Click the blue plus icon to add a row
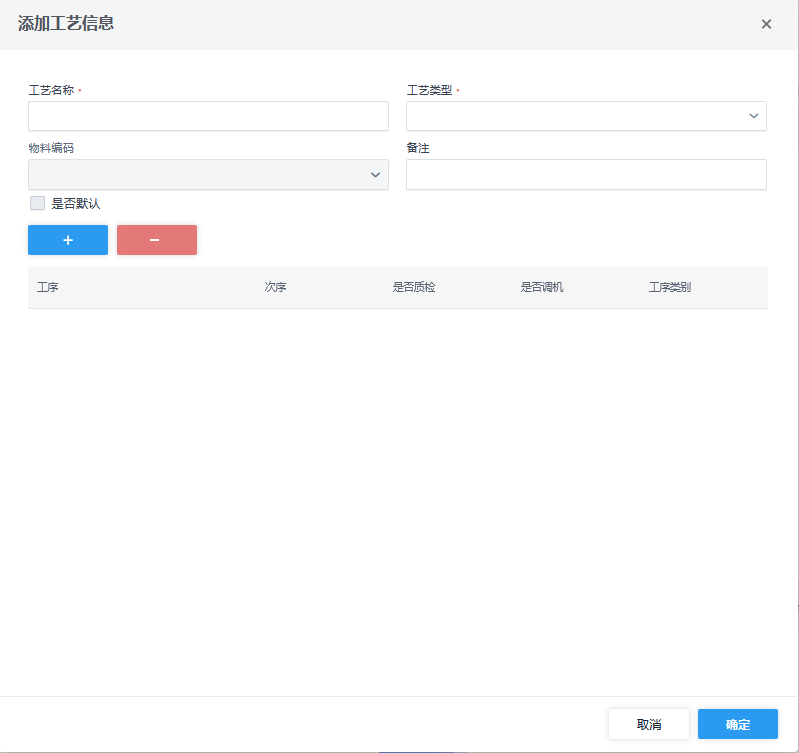799x753 pixels. pyautogui.click(x=68, y=240)
